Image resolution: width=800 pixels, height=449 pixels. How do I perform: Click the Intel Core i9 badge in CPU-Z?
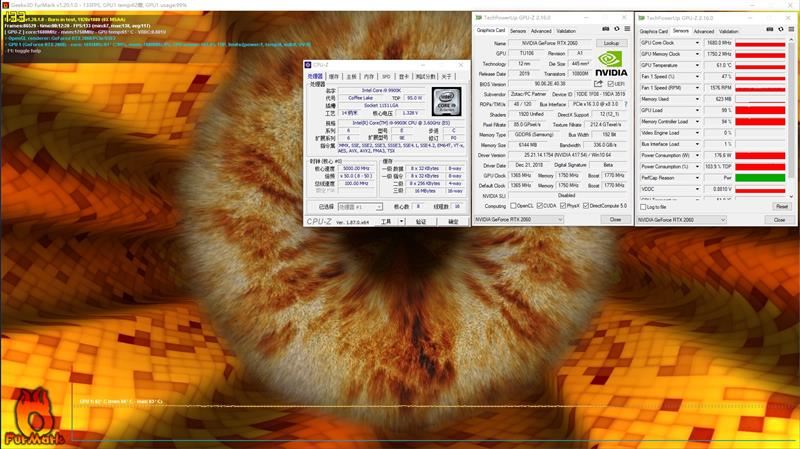446,102
